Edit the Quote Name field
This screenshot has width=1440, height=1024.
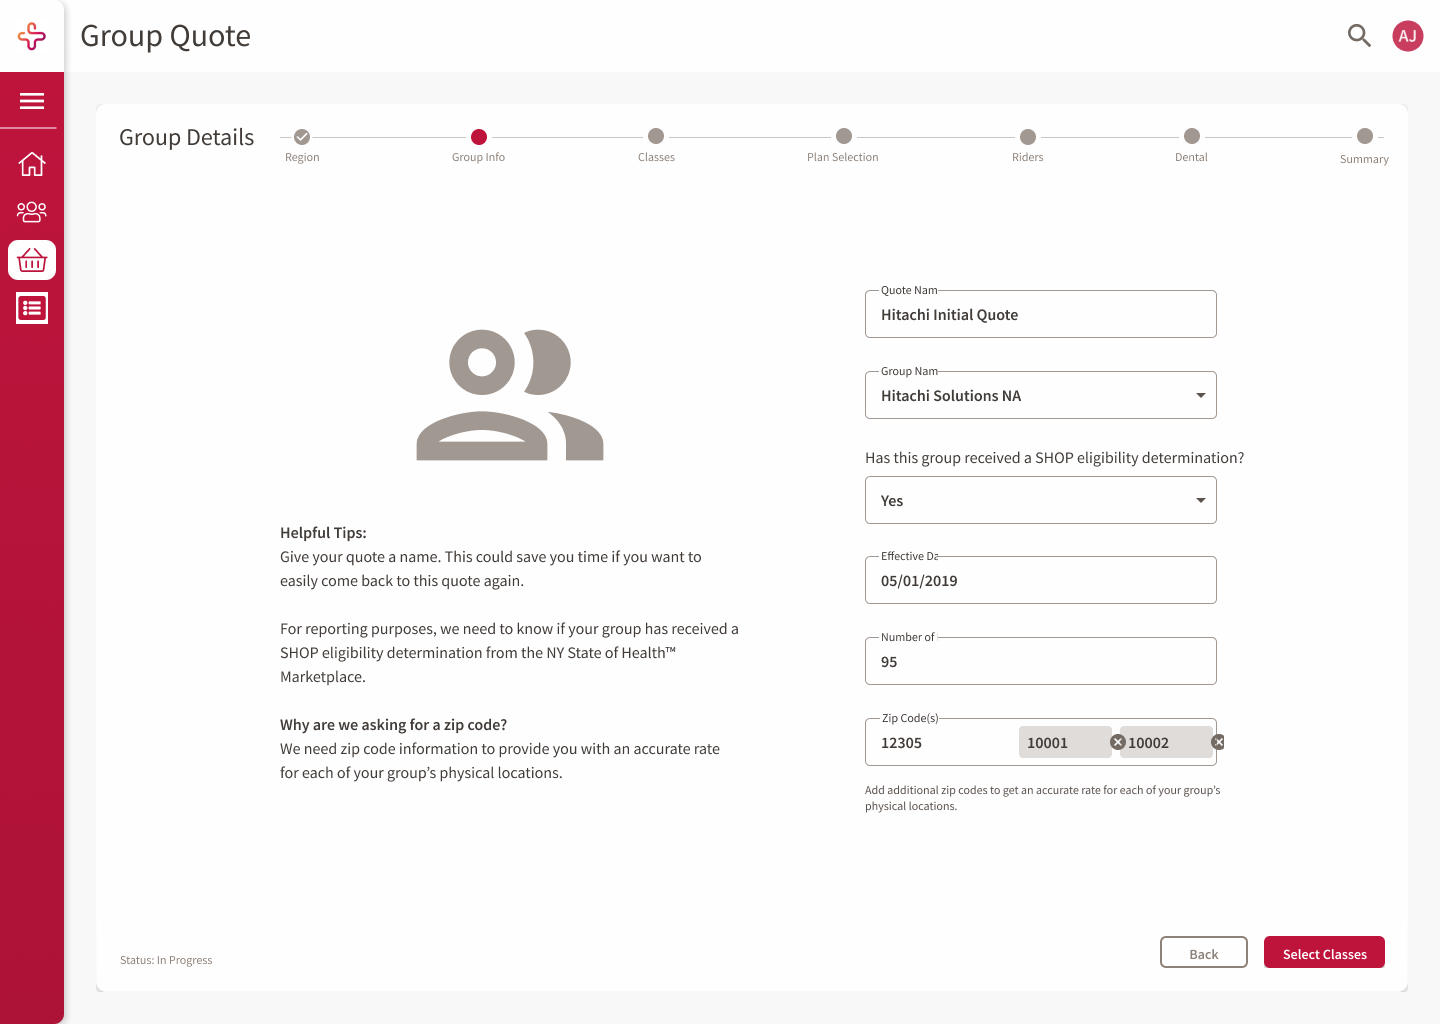pos(1041,314)
